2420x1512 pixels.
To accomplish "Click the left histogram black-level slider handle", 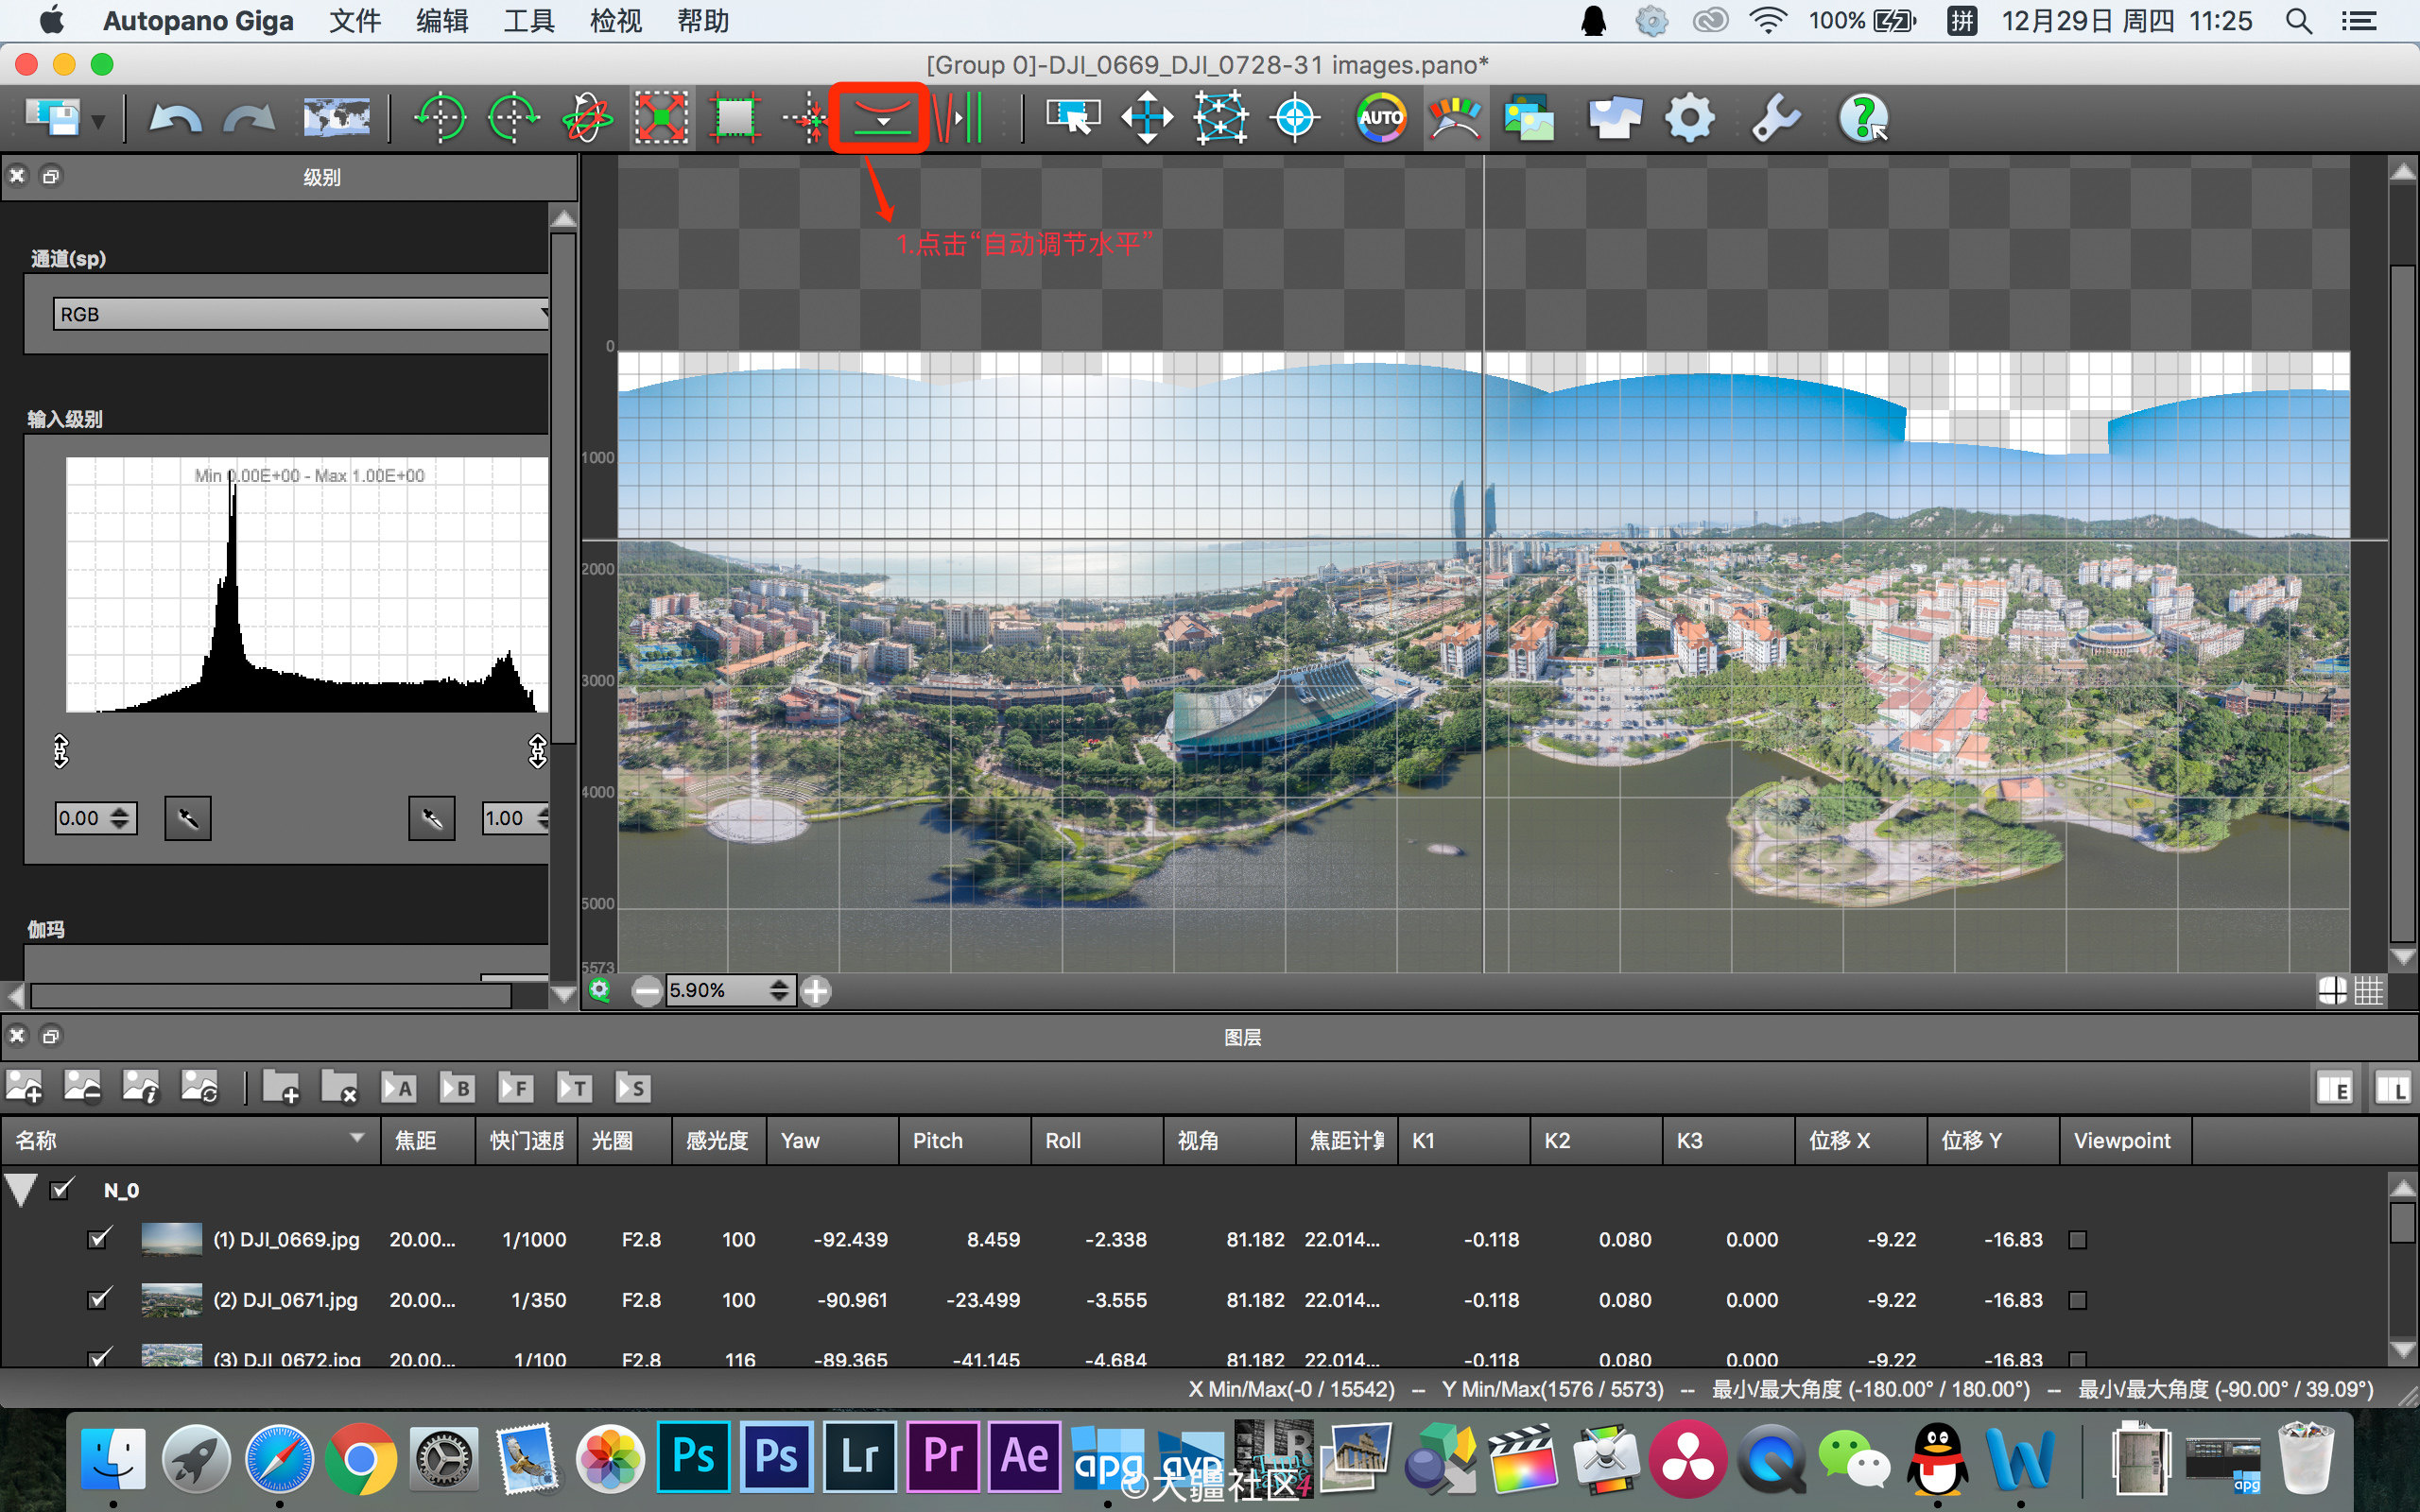I will click(x=61, y=750).
